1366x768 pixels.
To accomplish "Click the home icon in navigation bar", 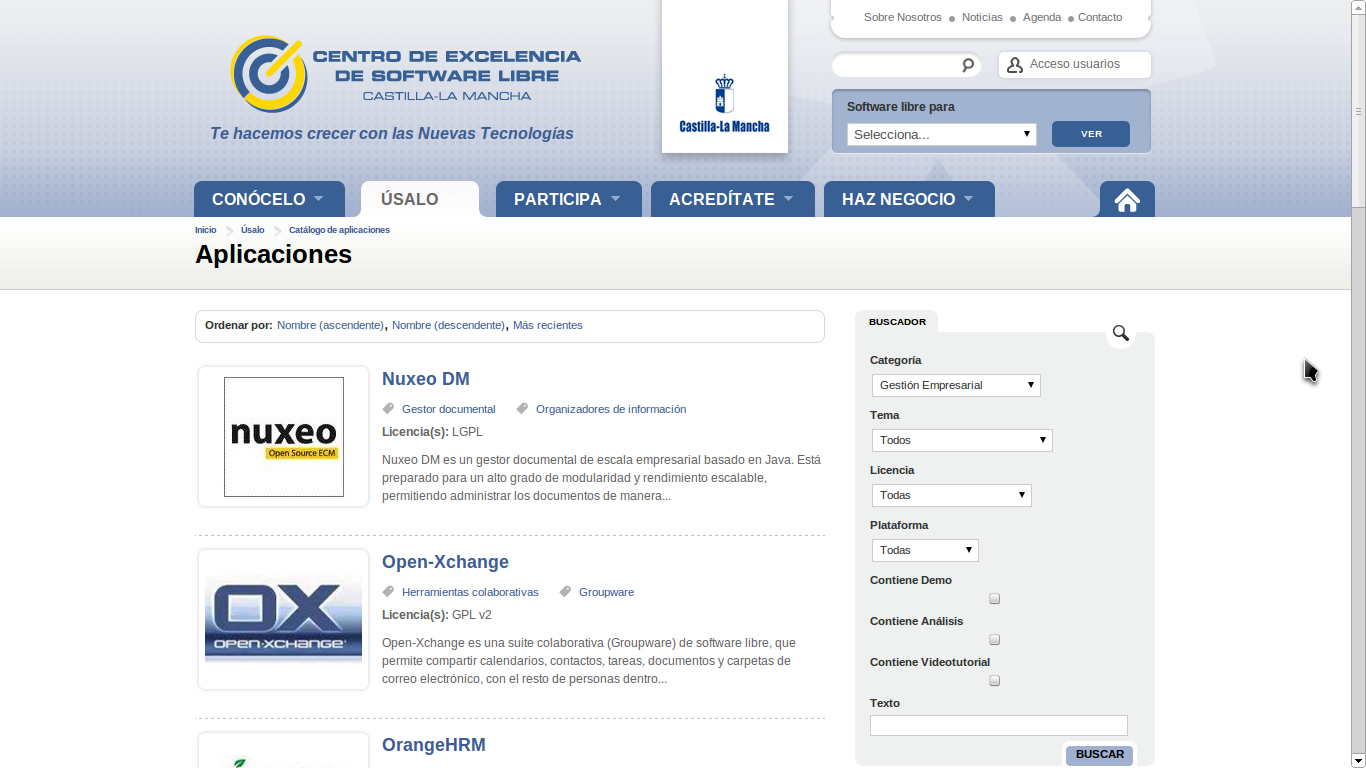I will tap(1127, 200).
